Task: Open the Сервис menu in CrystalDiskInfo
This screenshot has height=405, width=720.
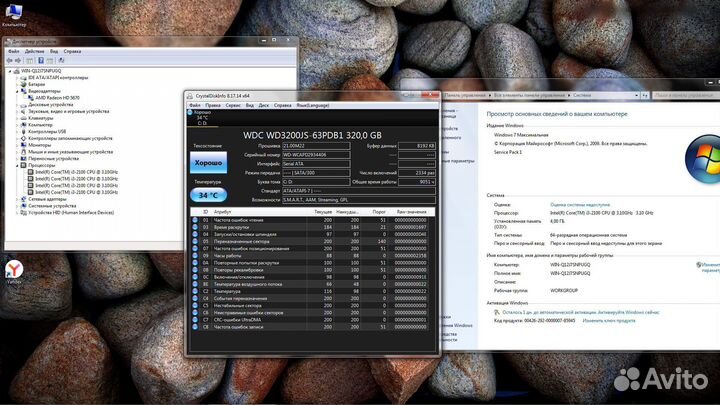Action: (x=232, y=105)
